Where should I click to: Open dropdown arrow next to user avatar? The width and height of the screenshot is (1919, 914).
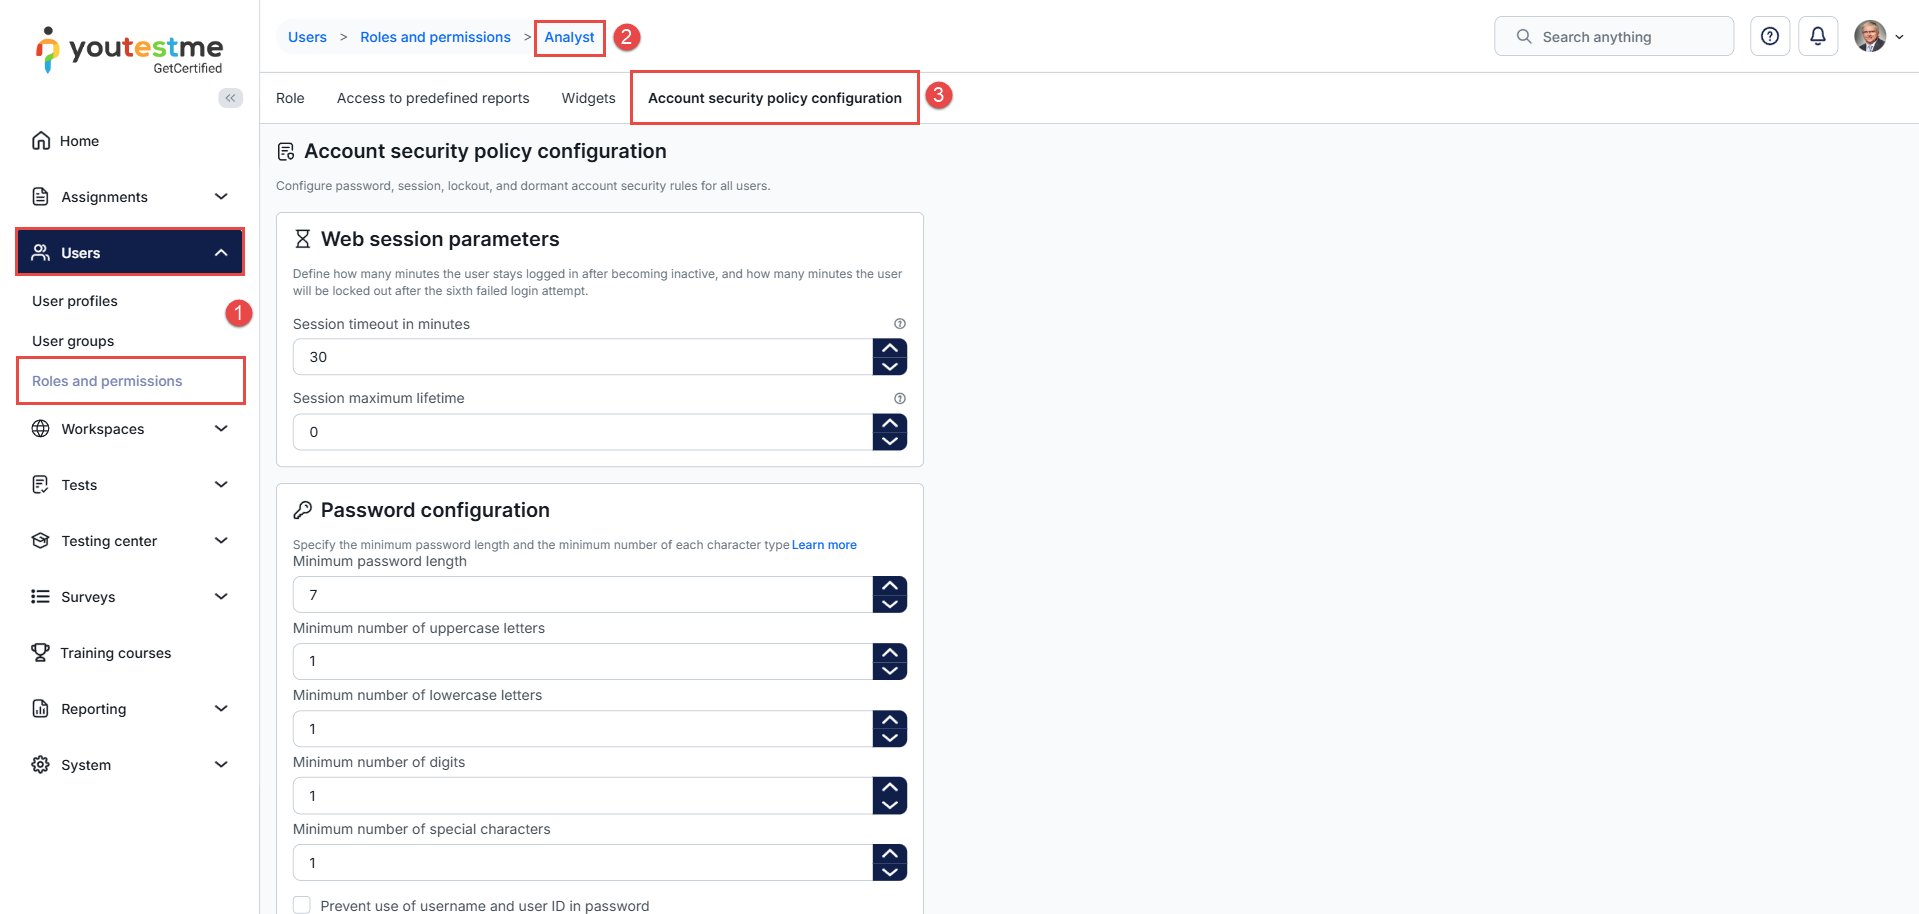click(x=1899, y=37)
